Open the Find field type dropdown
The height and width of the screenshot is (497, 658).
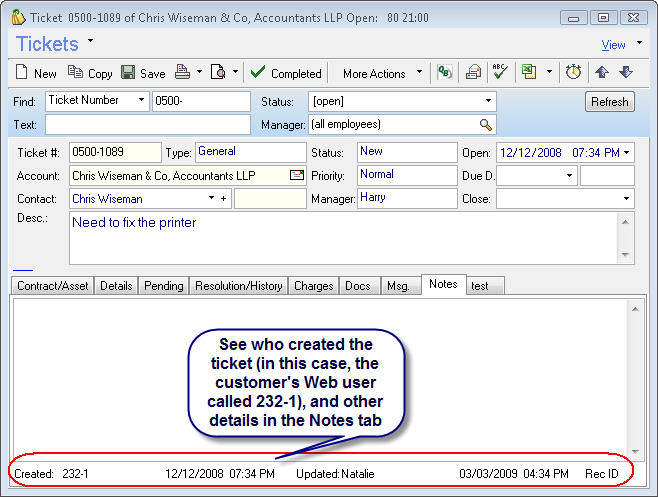pos(139,101)
